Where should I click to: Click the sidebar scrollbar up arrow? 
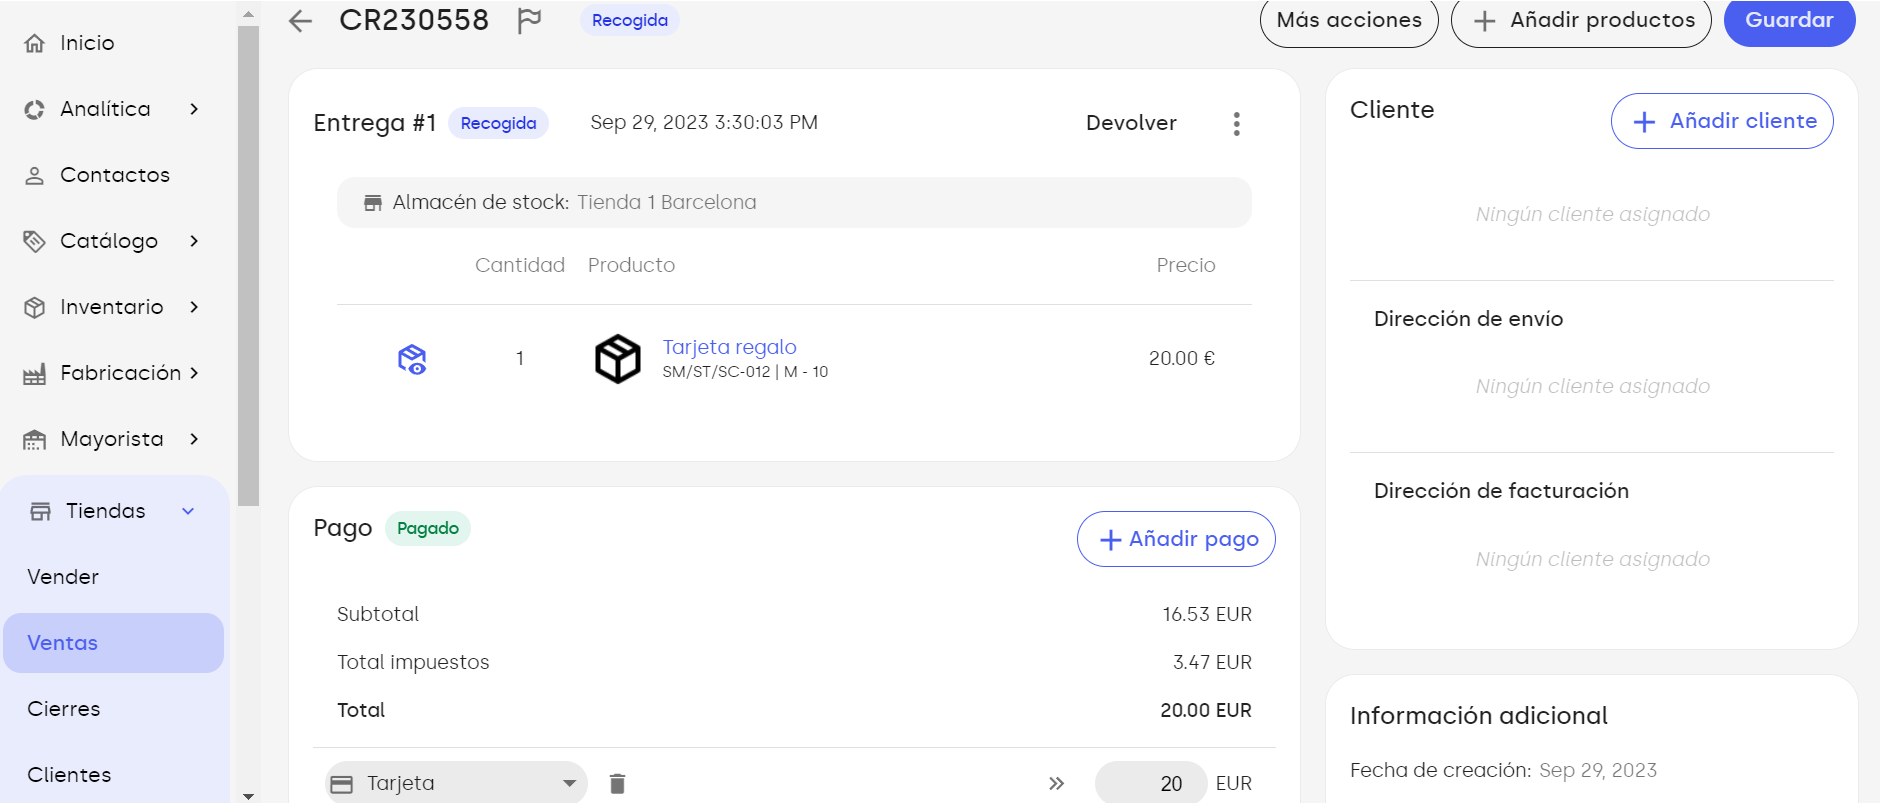249,14
